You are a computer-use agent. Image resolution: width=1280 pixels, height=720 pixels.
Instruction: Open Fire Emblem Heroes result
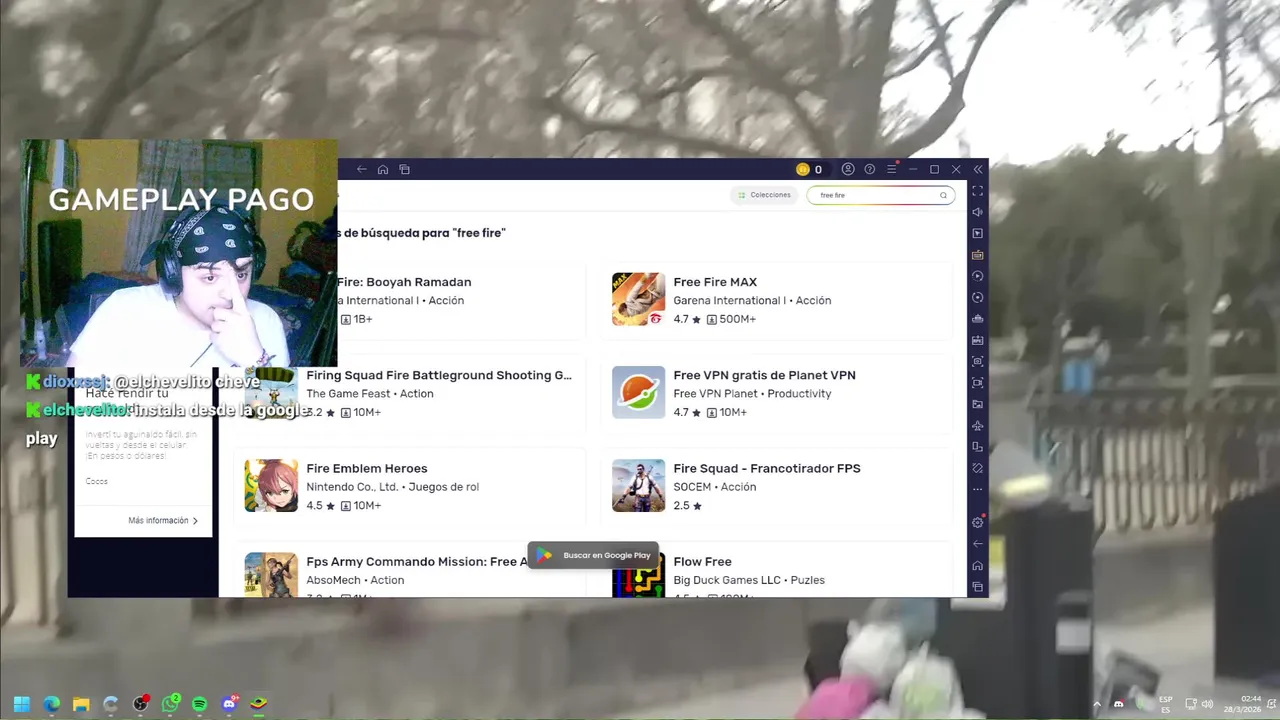(409, 486)
